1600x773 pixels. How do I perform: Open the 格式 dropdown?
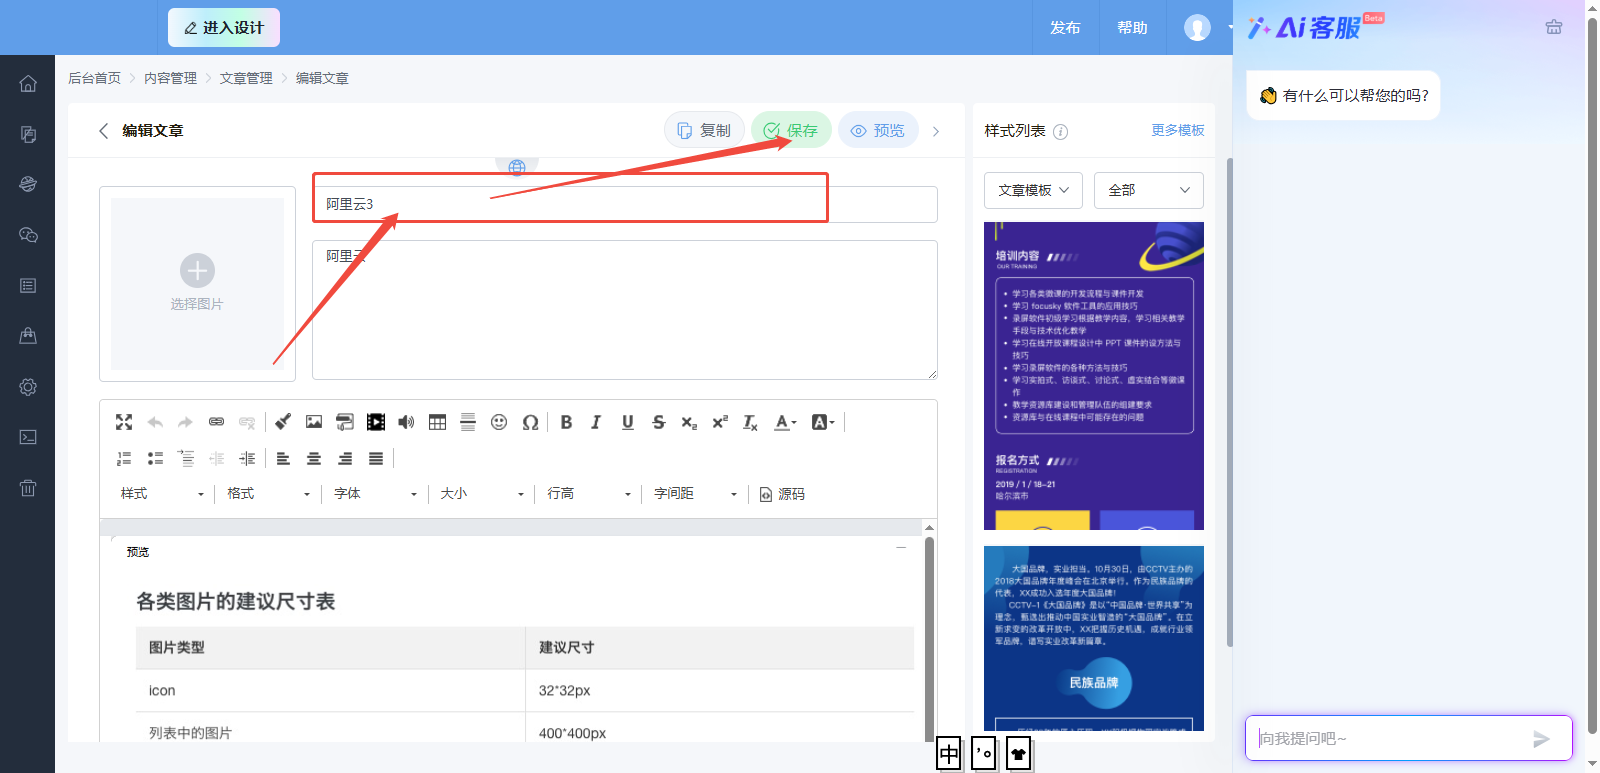268,494
